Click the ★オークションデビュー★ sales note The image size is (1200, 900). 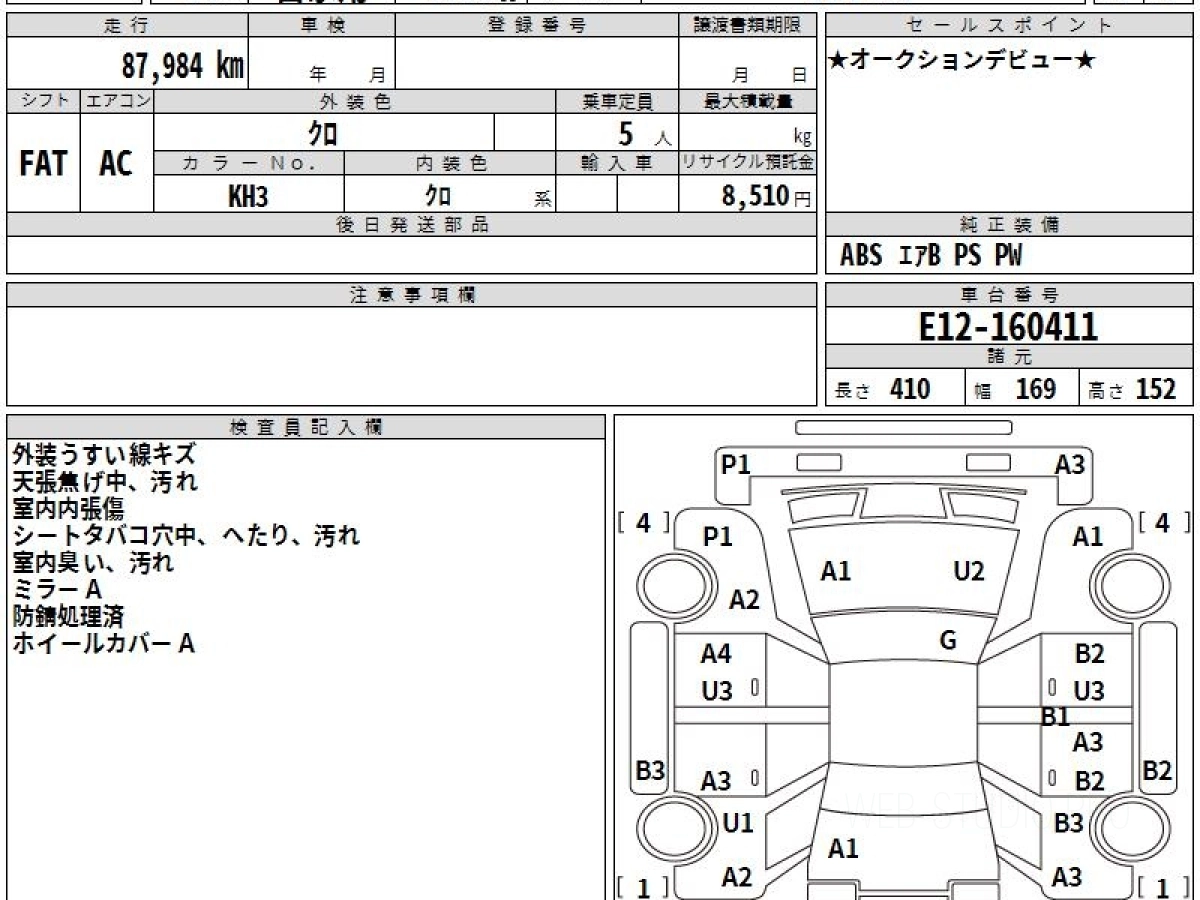click(962, 61)
